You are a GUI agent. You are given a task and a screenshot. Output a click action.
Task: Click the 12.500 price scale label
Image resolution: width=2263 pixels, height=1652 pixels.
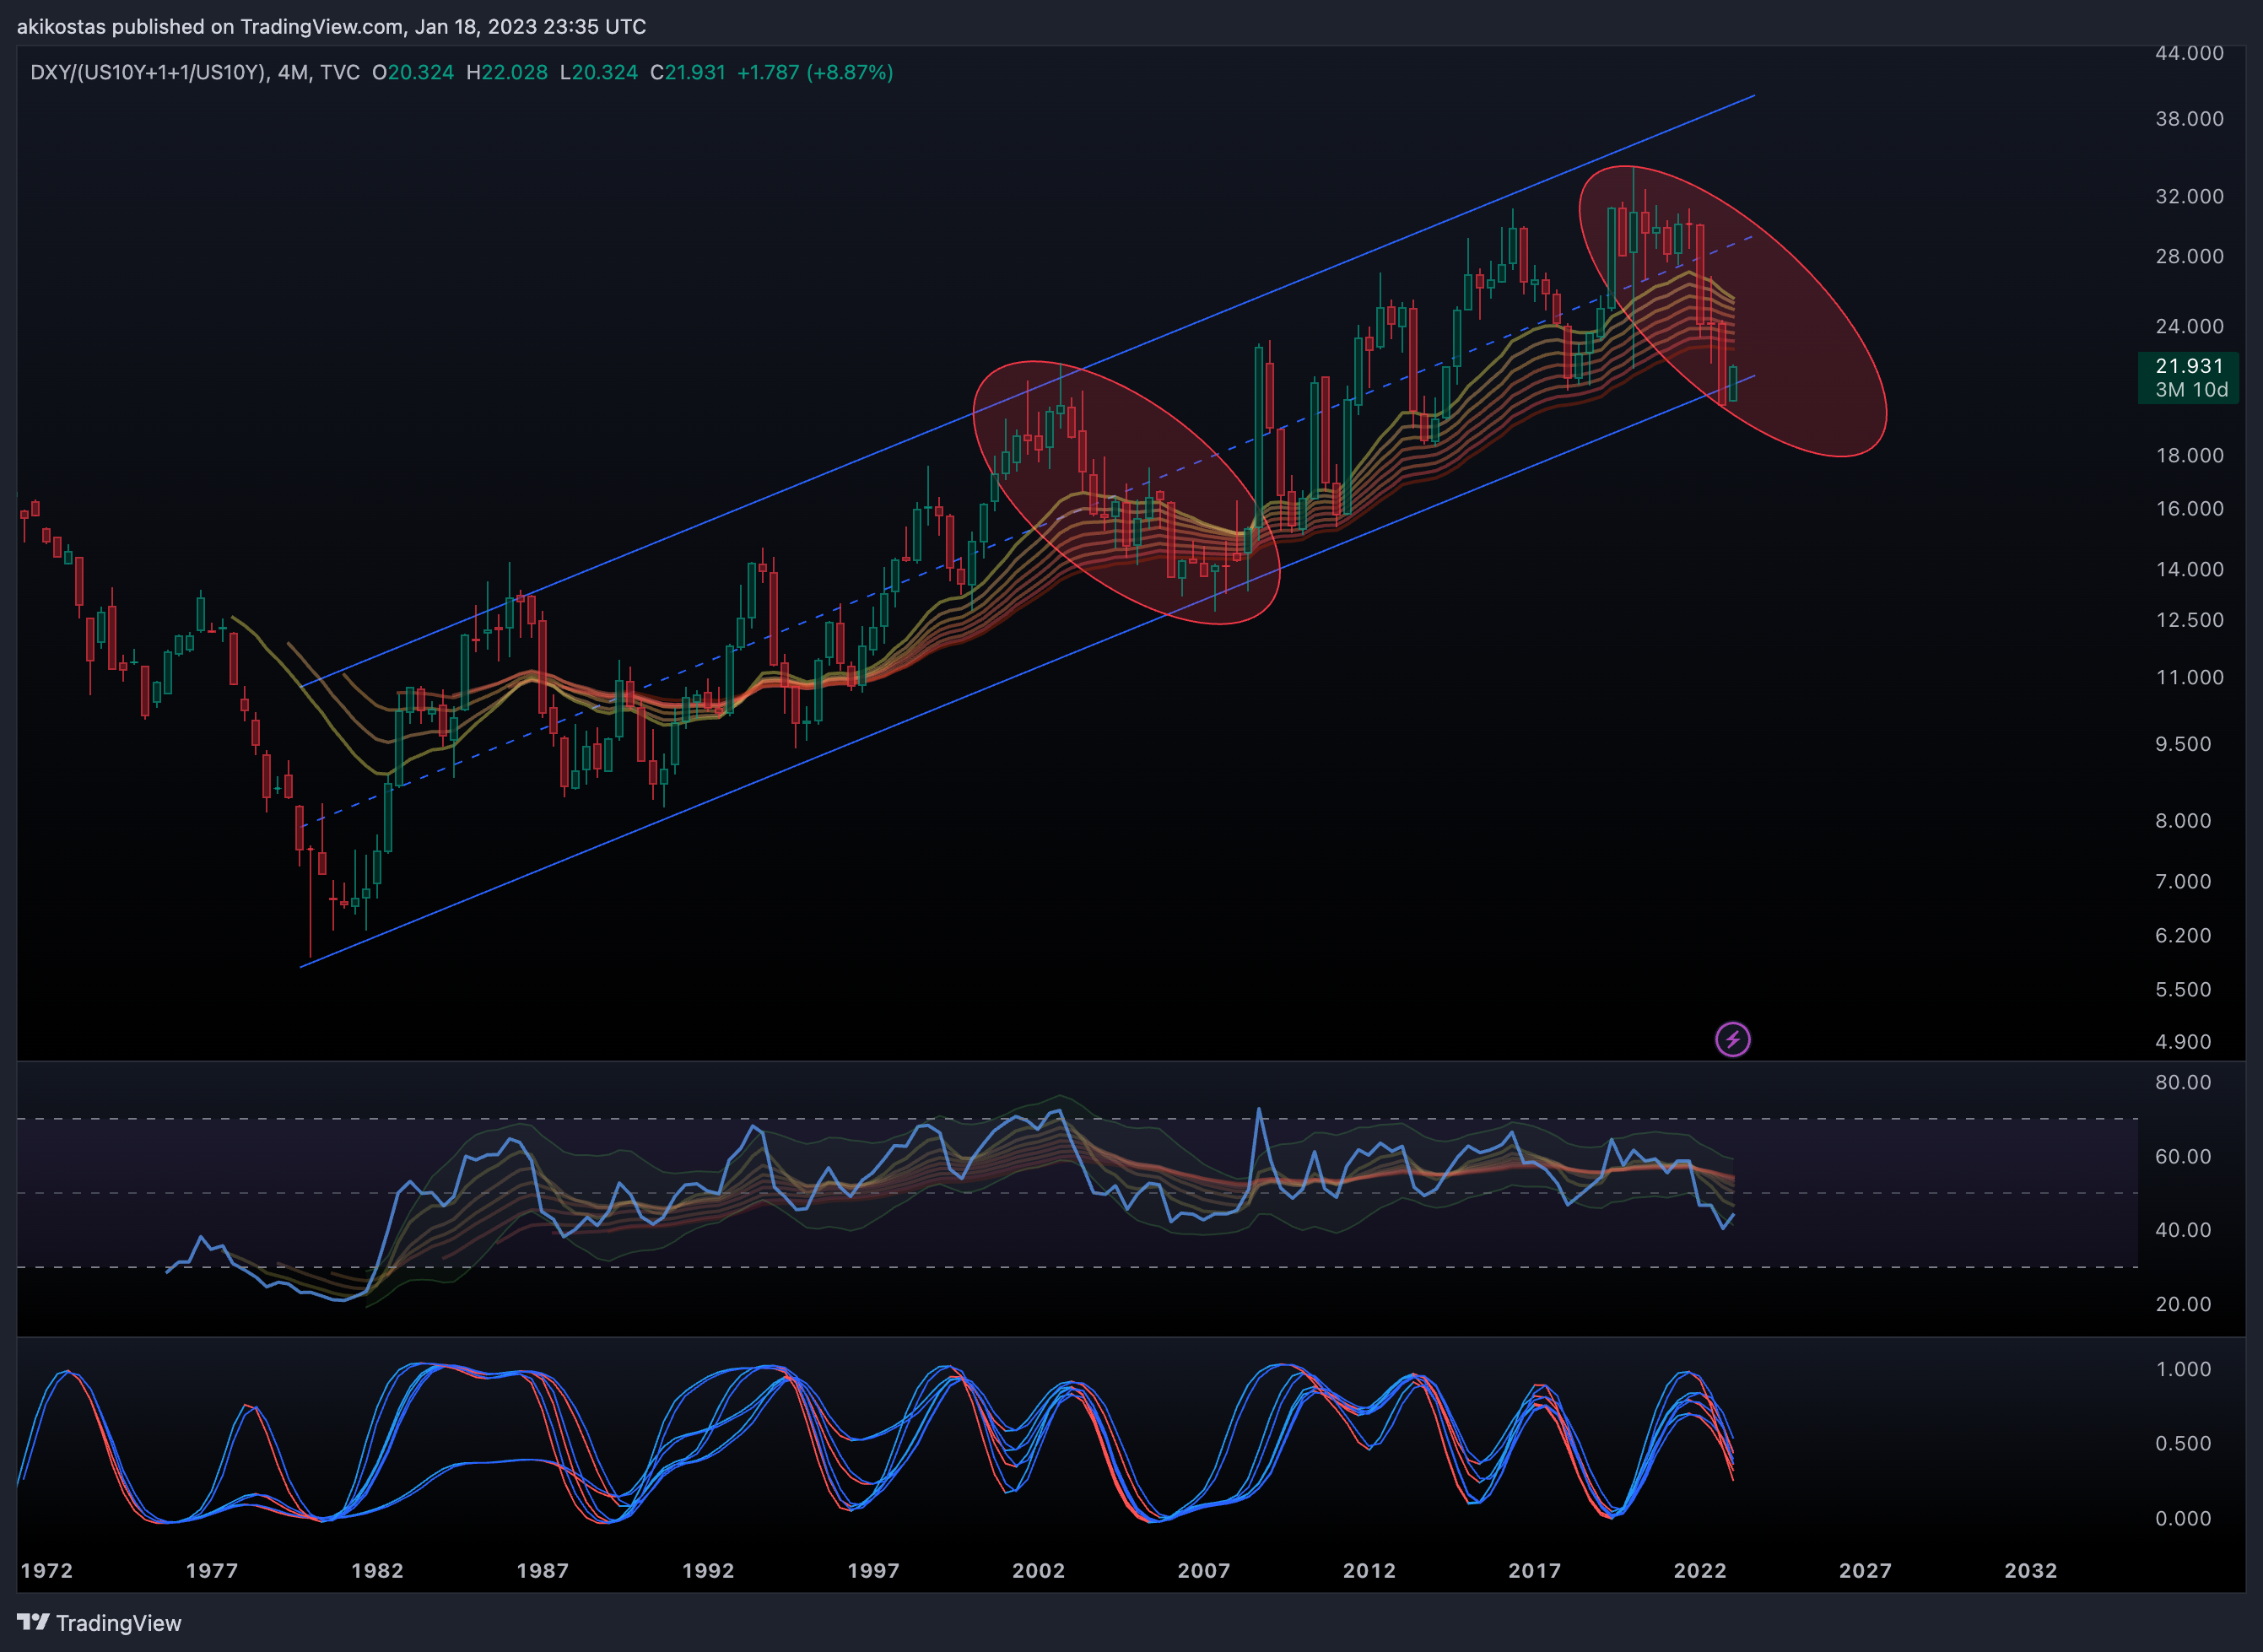2189,620
